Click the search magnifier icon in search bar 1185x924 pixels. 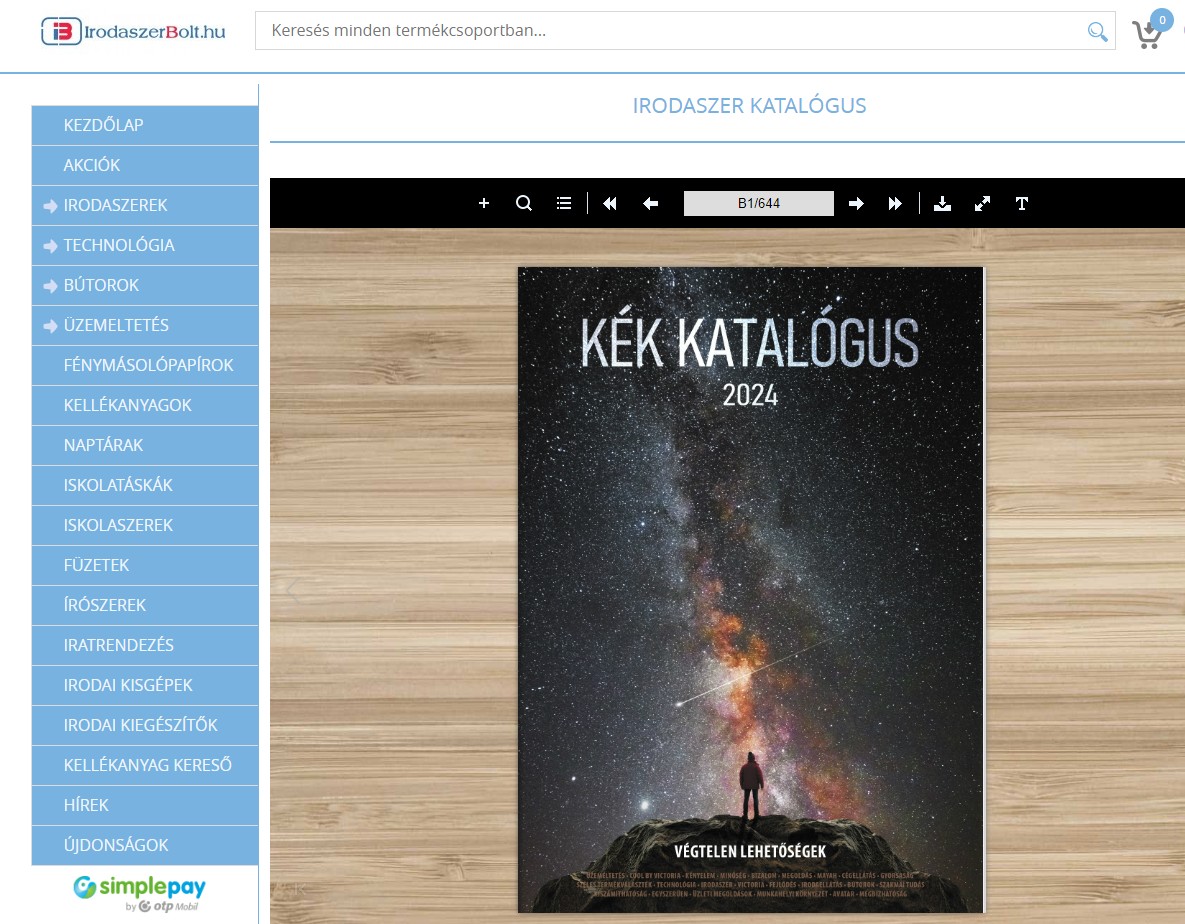coord(1097,31)
